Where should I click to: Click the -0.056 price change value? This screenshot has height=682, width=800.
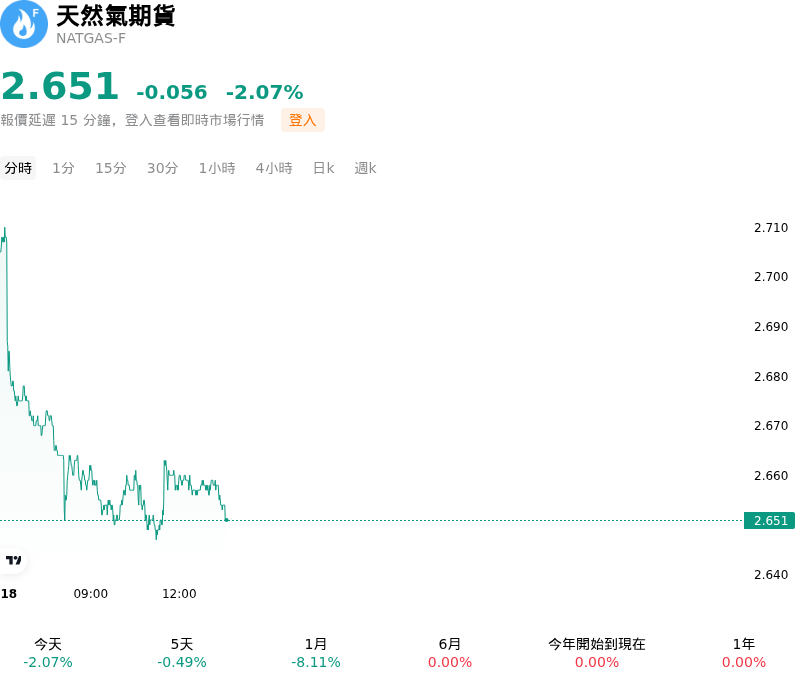(172, 92)
